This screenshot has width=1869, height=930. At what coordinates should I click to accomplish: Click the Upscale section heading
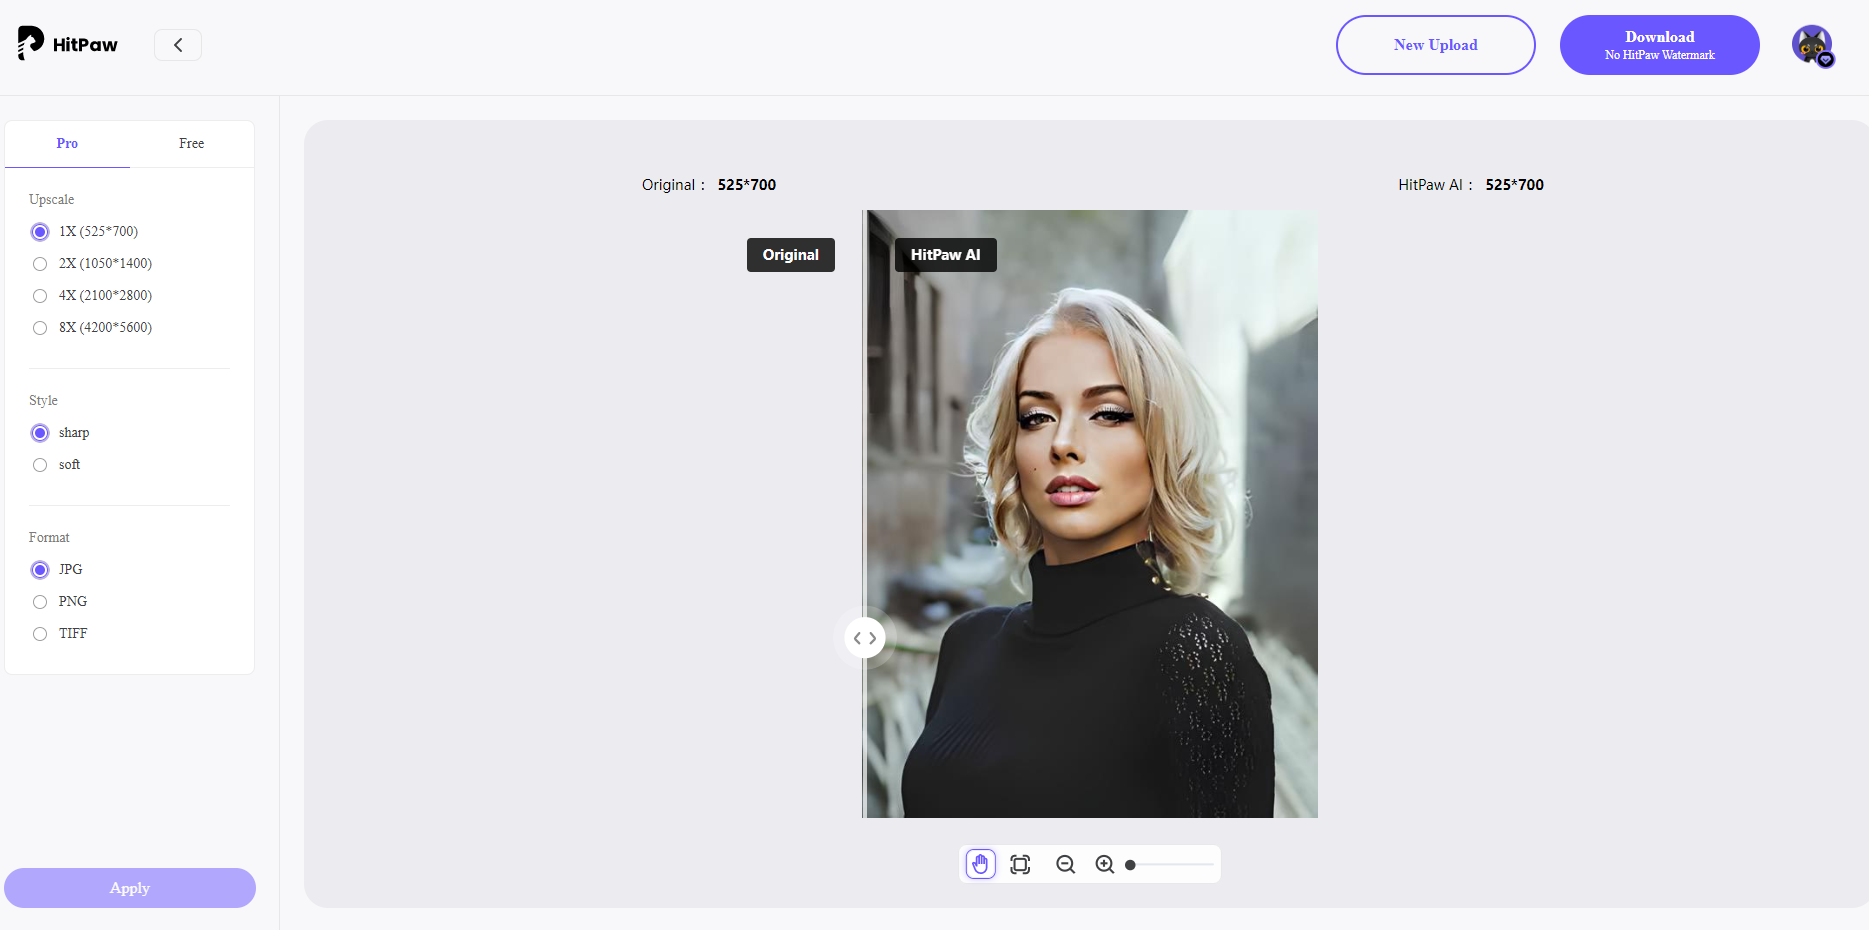click(x=52, y=200)
